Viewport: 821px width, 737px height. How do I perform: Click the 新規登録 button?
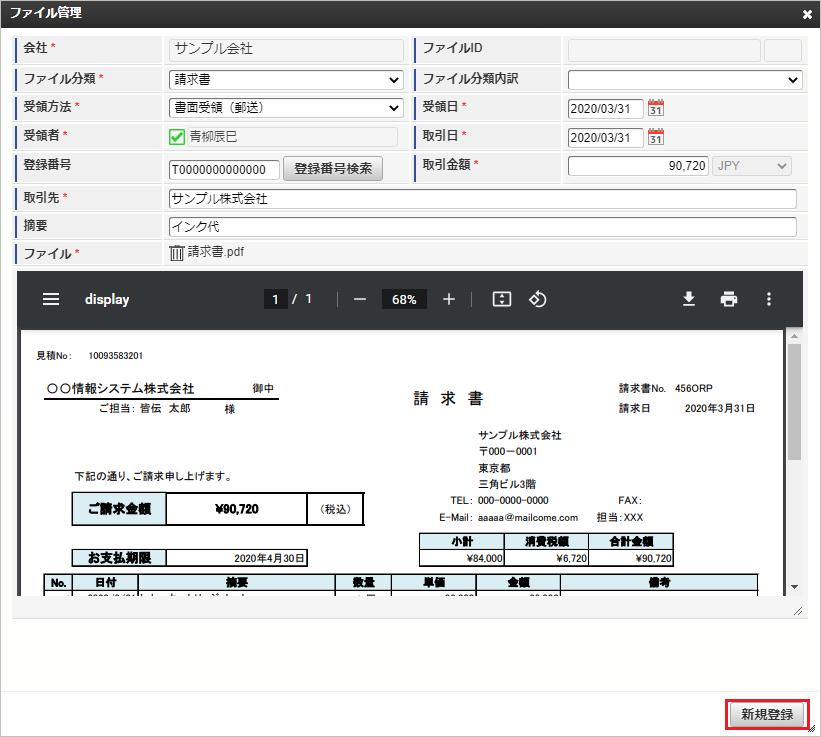[x=766, y=715]
